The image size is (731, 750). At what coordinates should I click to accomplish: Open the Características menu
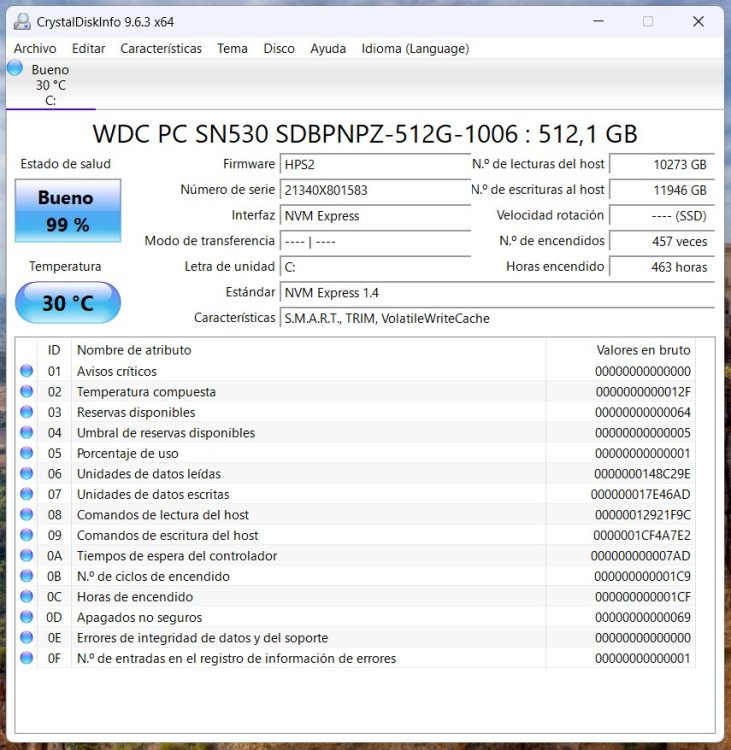pos(161,48)
